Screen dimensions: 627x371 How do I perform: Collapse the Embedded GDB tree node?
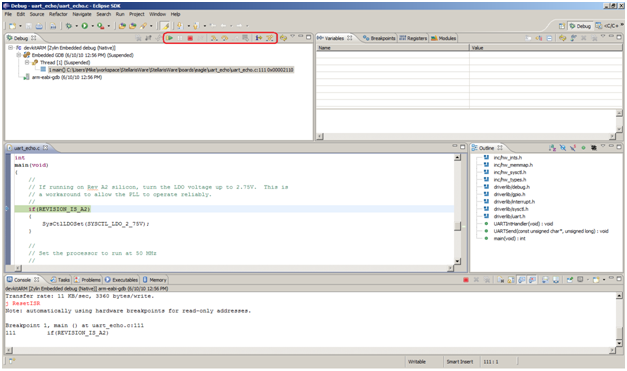(x=19, y=55)
